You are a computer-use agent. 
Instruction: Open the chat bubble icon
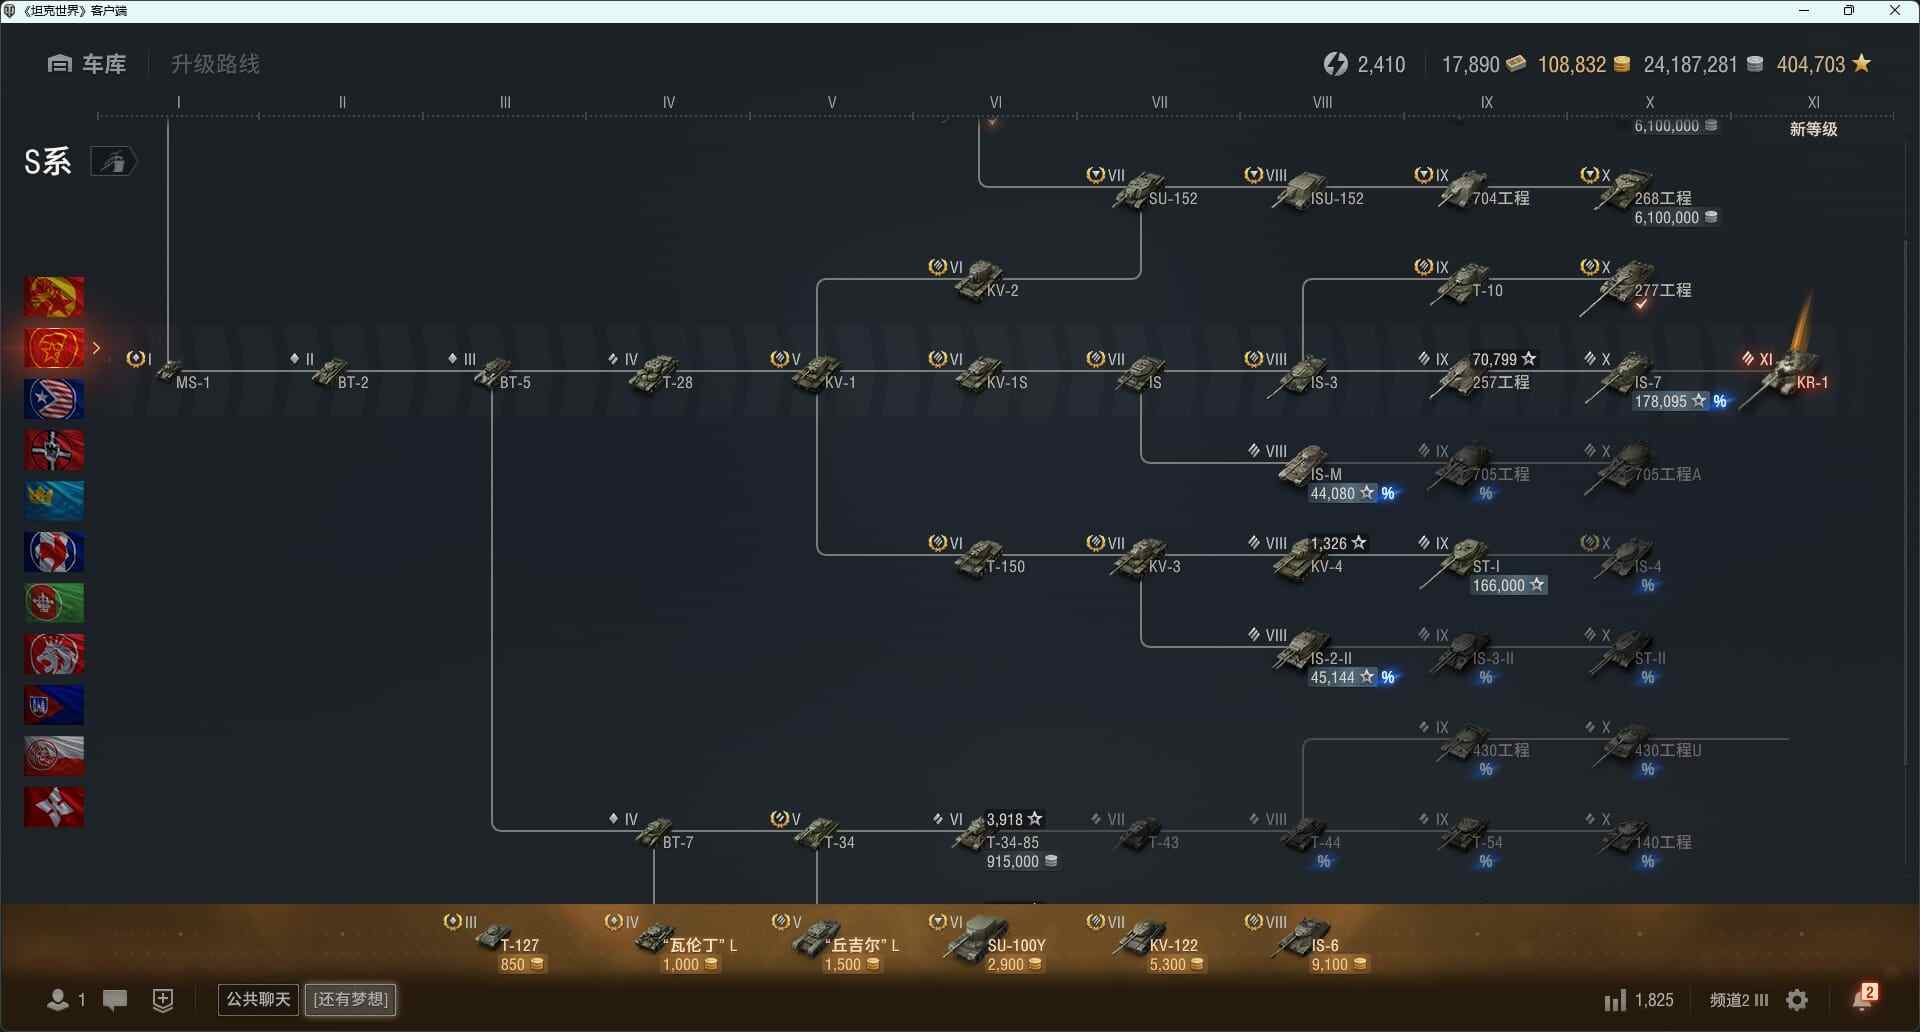click(115, 999)
